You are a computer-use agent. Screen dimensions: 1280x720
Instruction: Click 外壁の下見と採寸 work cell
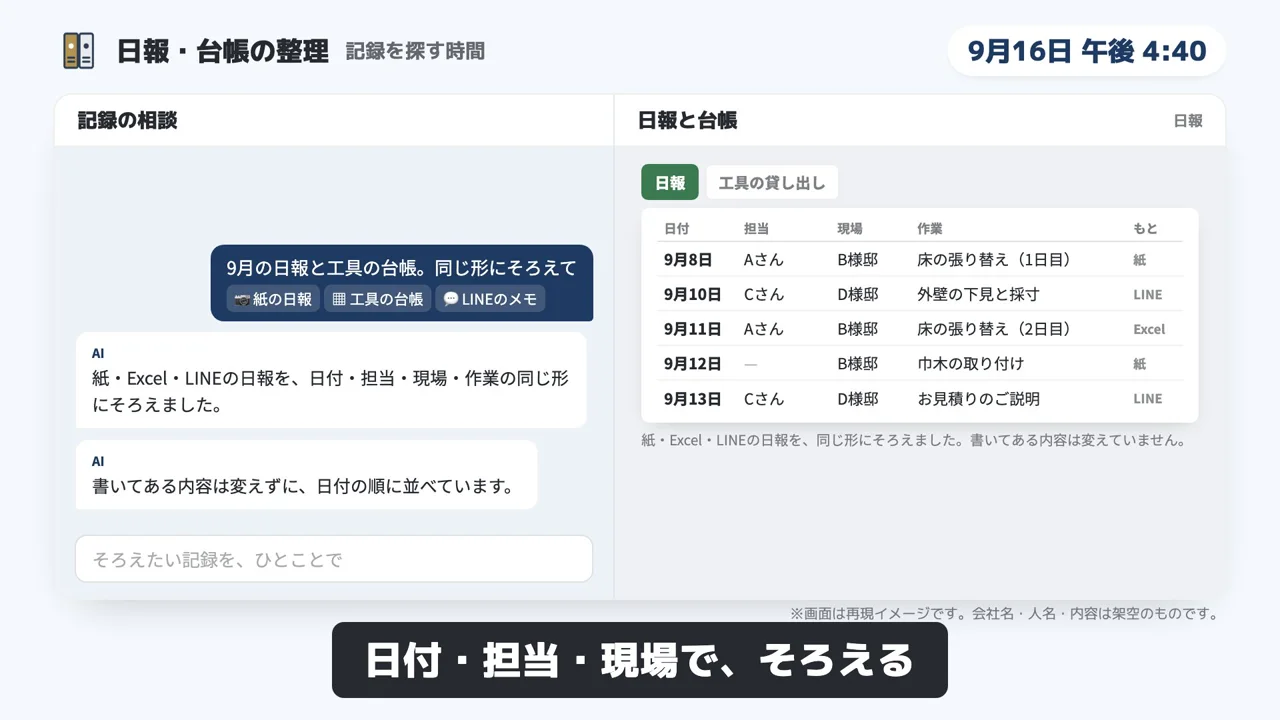click(x=978, y=294)
